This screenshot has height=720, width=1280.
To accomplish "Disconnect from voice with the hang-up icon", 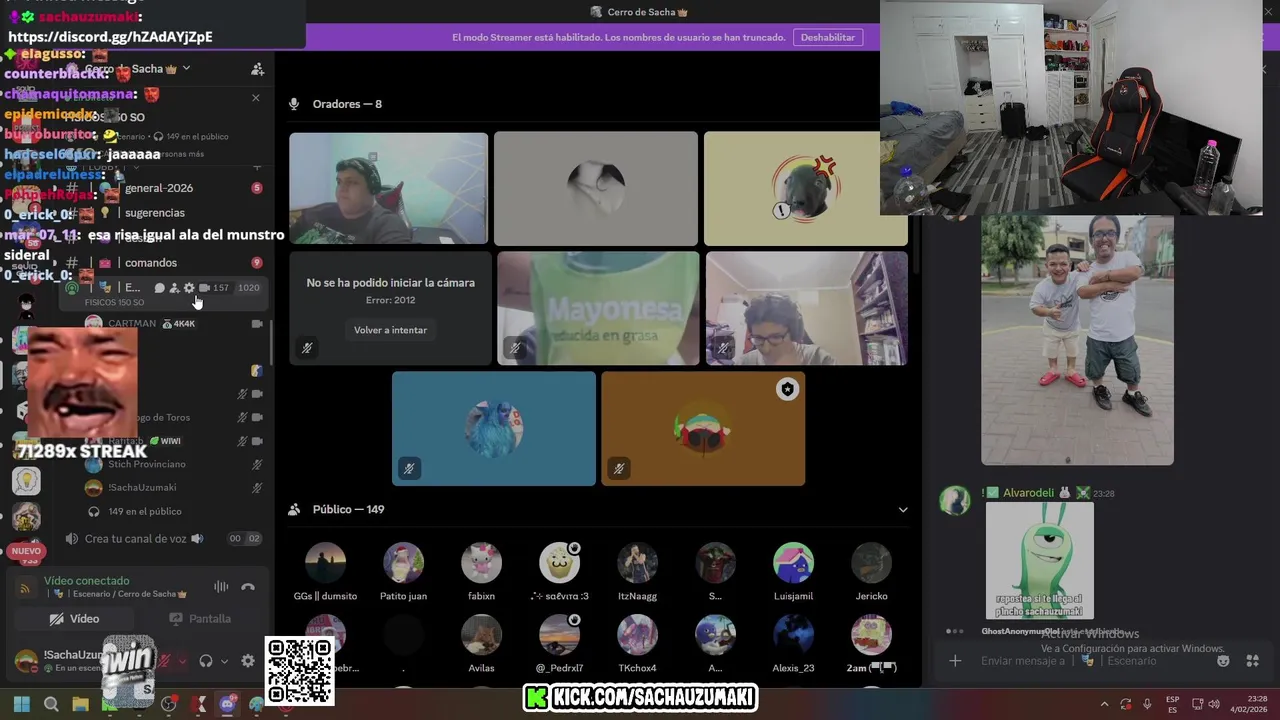I will pos(248,587).
